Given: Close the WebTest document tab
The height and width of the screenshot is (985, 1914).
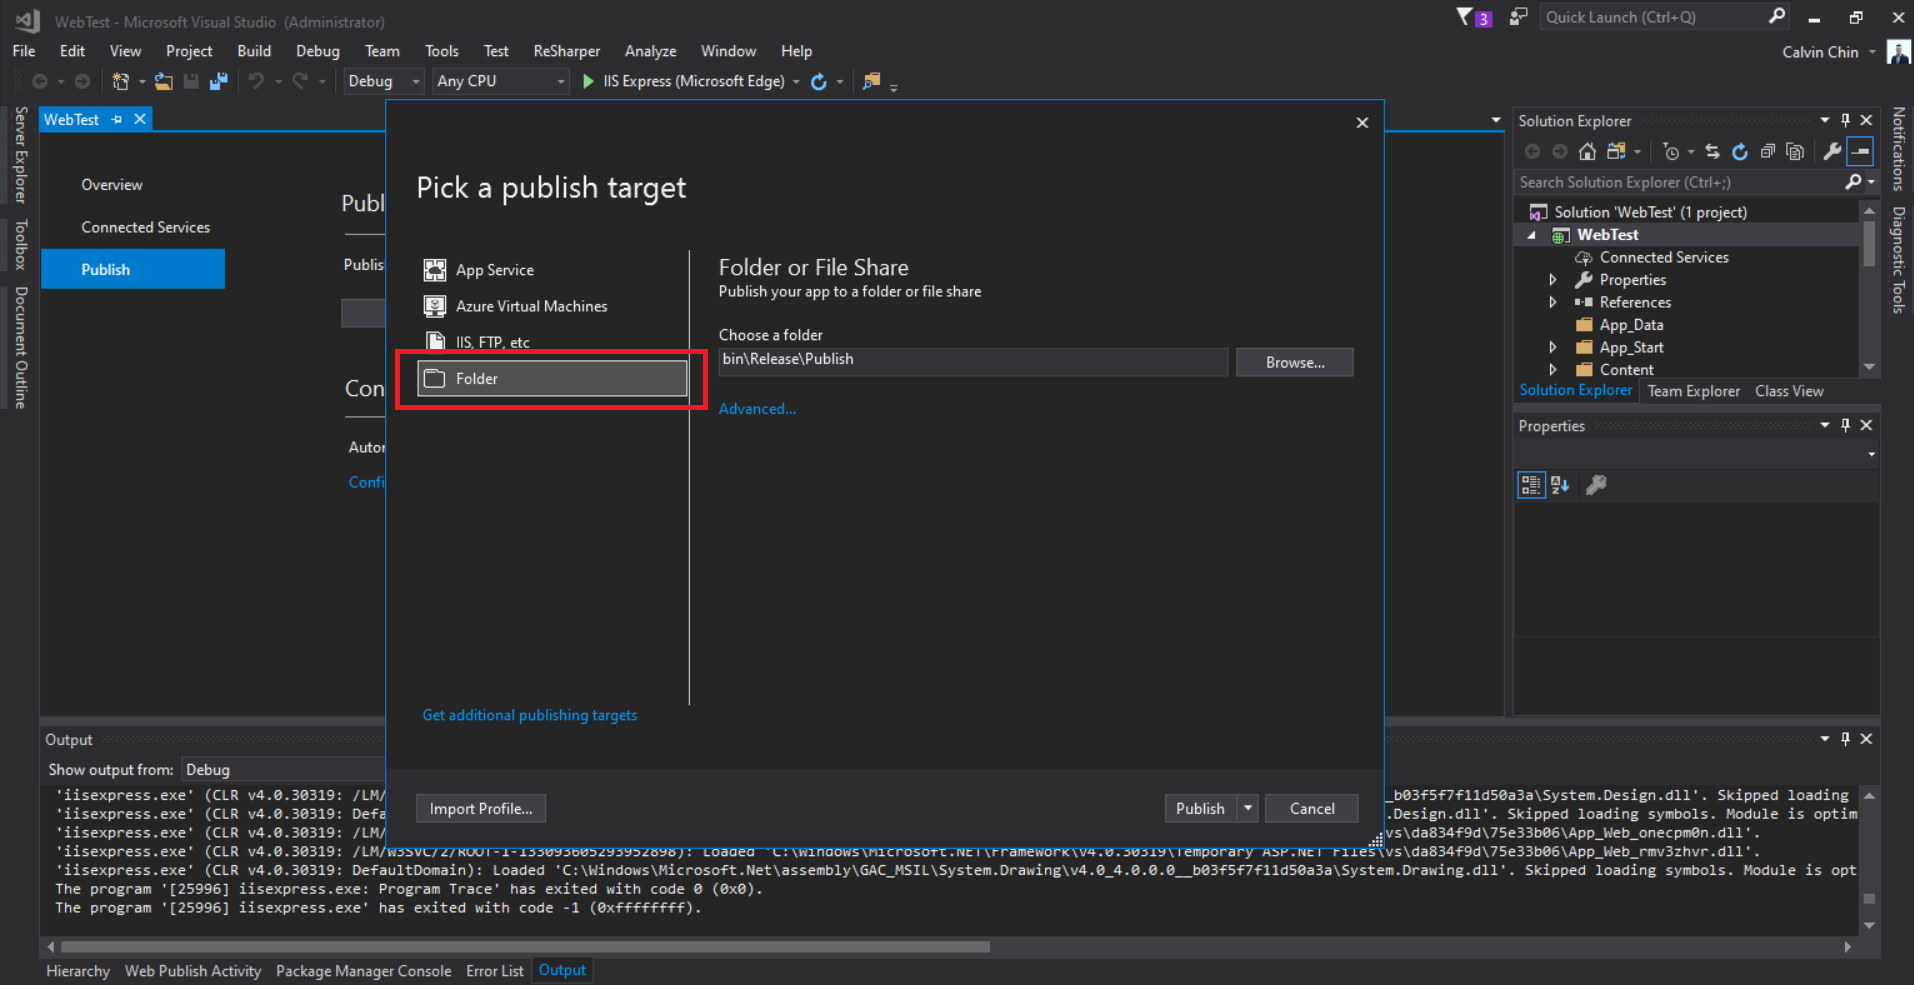Looking at the screenshot, I should click(x=140, y=119).
